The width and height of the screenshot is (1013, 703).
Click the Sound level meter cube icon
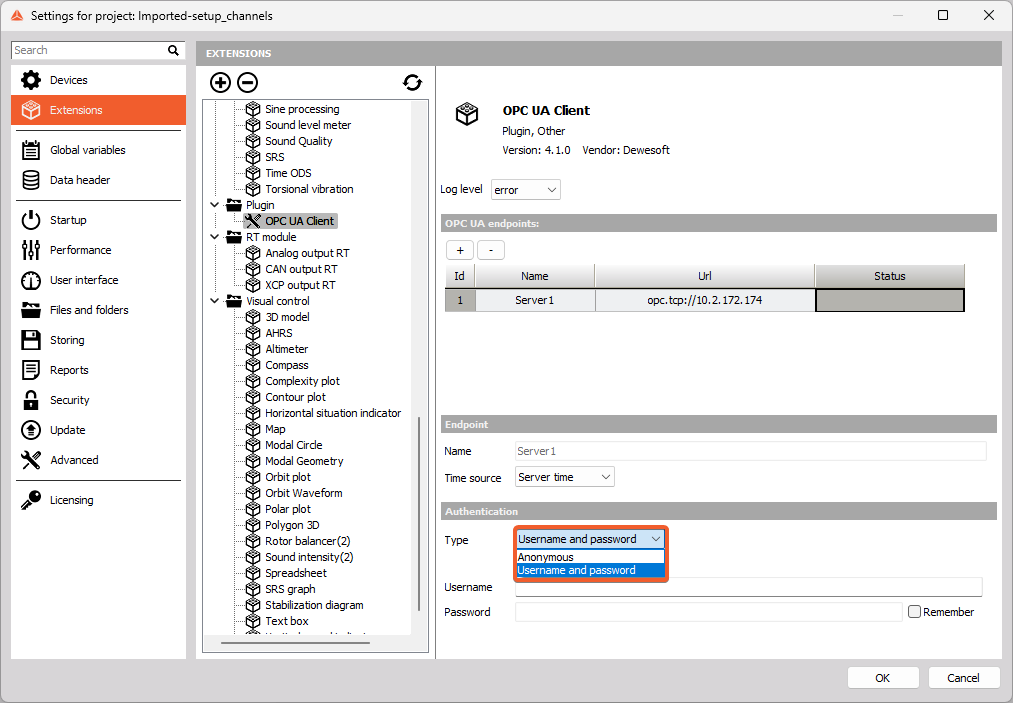pos(253,125)
